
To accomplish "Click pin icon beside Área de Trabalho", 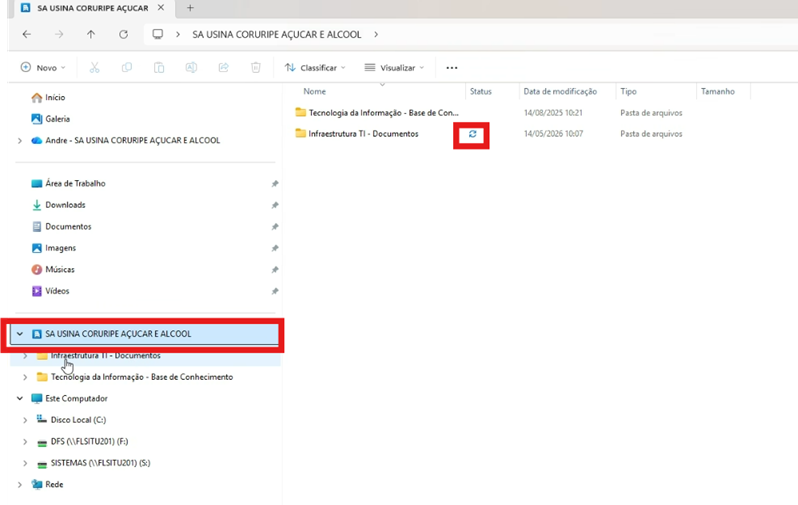I will 275,184.
